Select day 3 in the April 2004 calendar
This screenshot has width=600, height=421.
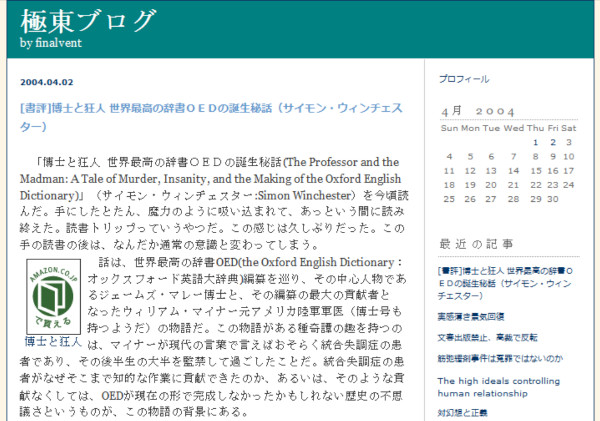569,142
